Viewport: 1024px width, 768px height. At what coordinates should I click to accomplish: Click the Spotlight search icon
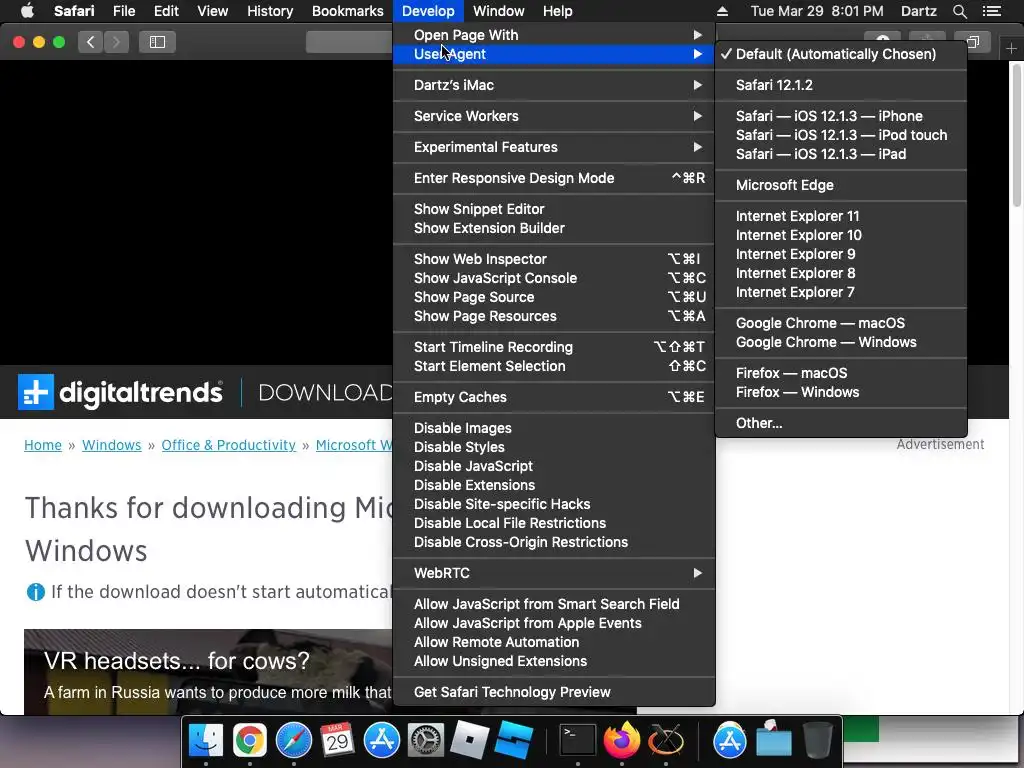coord(959,11)
